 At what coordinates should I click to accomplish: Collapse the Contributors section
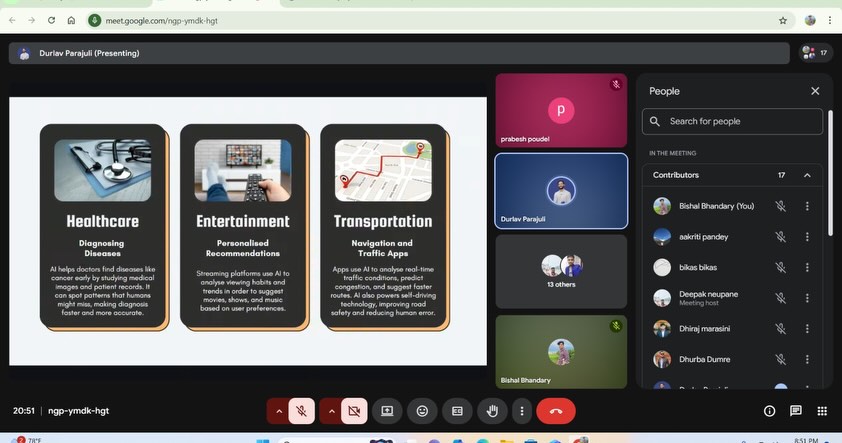coord(807,175)
